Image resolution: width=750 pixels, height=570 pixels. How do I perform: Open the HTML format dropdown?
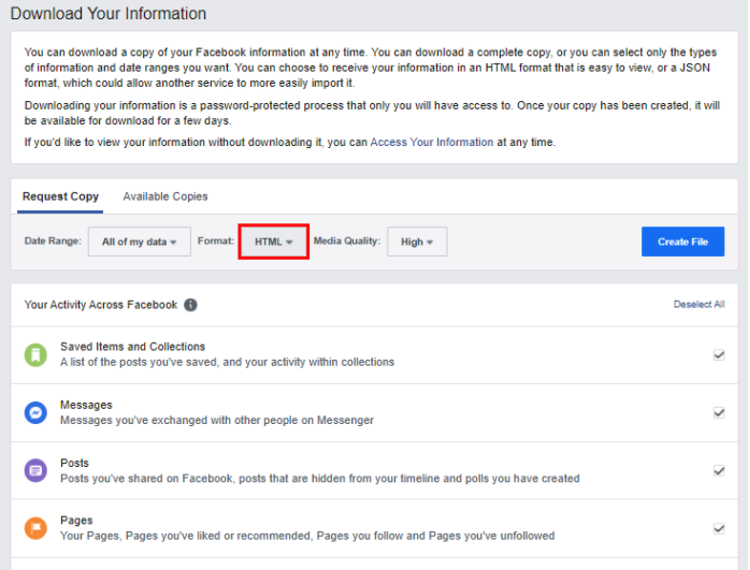(x=273, y=241)
